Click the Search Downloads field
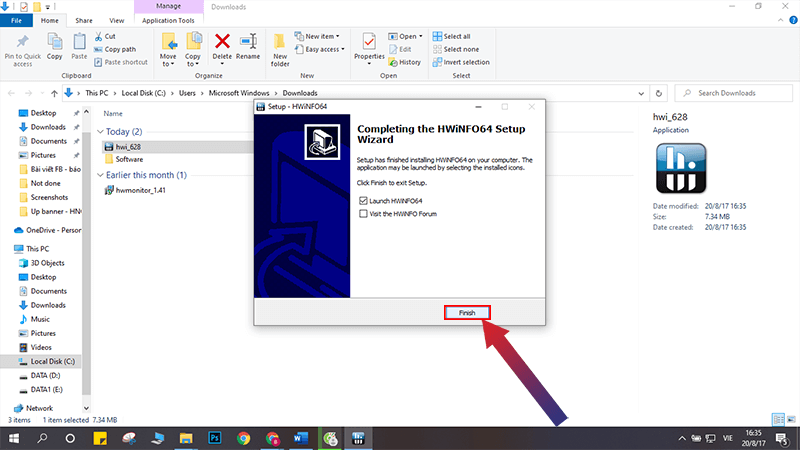 click(734, 93)
